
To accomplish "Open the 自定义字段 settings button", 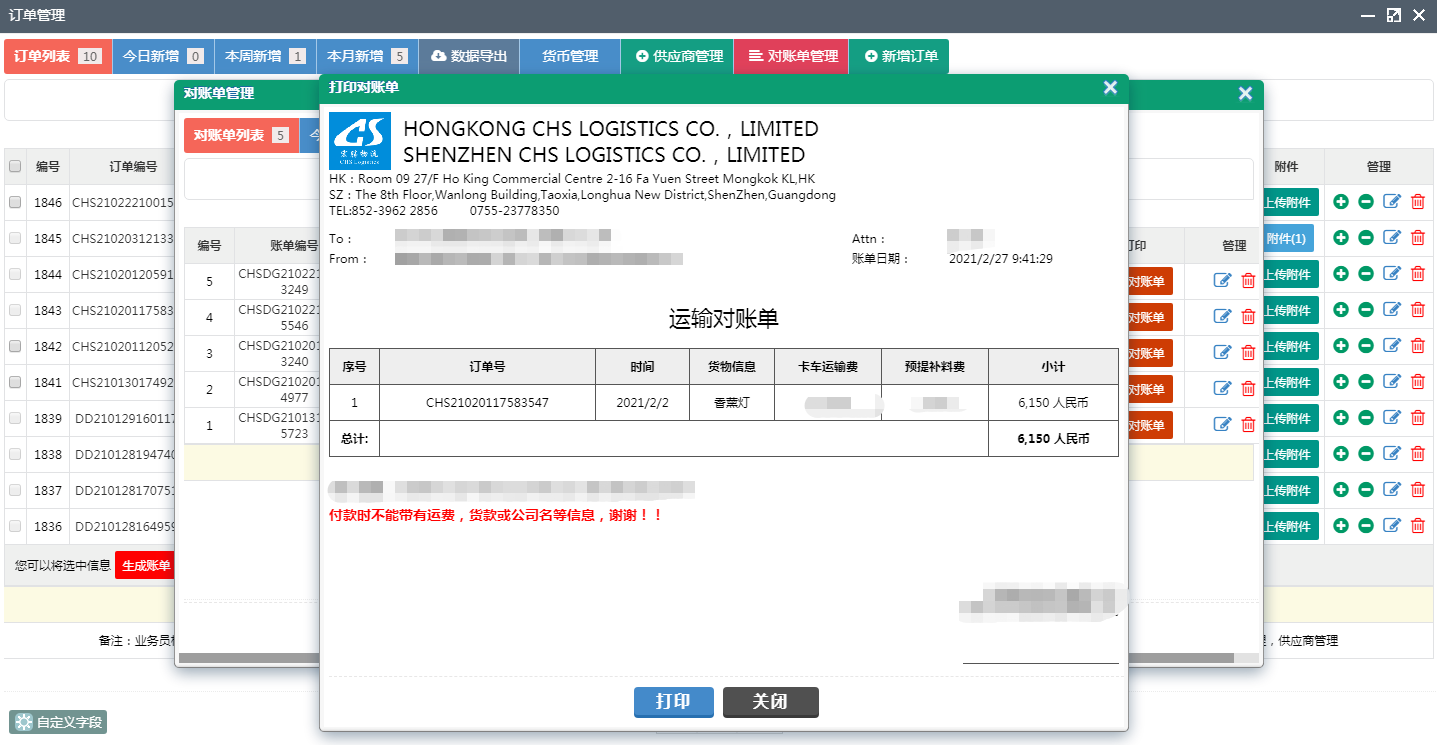I will [58, 722].
